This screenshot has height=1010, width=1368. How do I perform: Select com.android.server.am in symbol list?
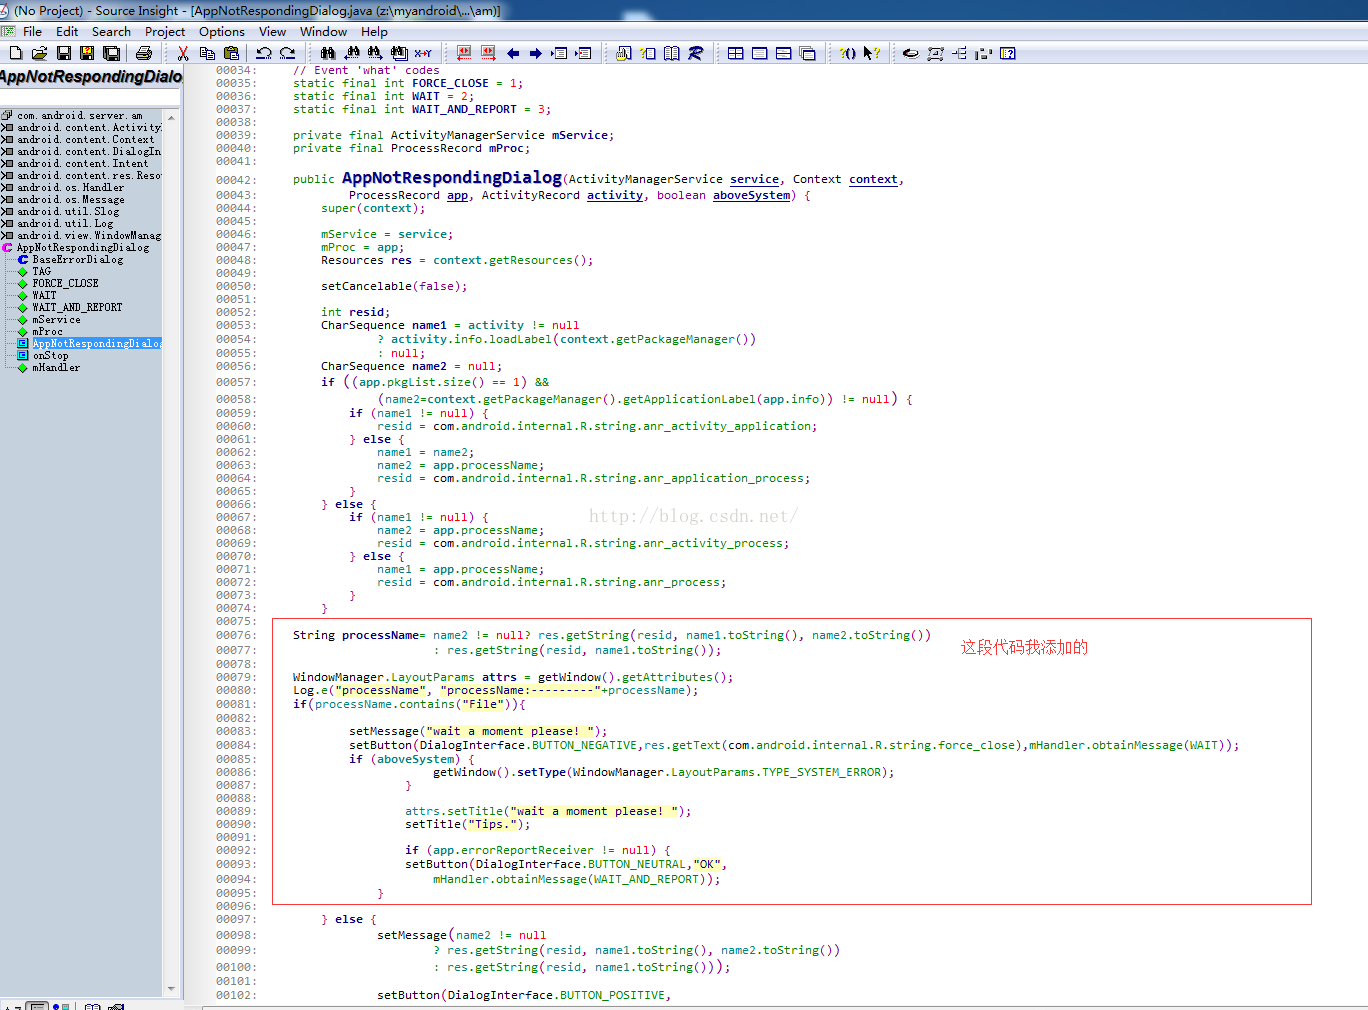(80, 116)
